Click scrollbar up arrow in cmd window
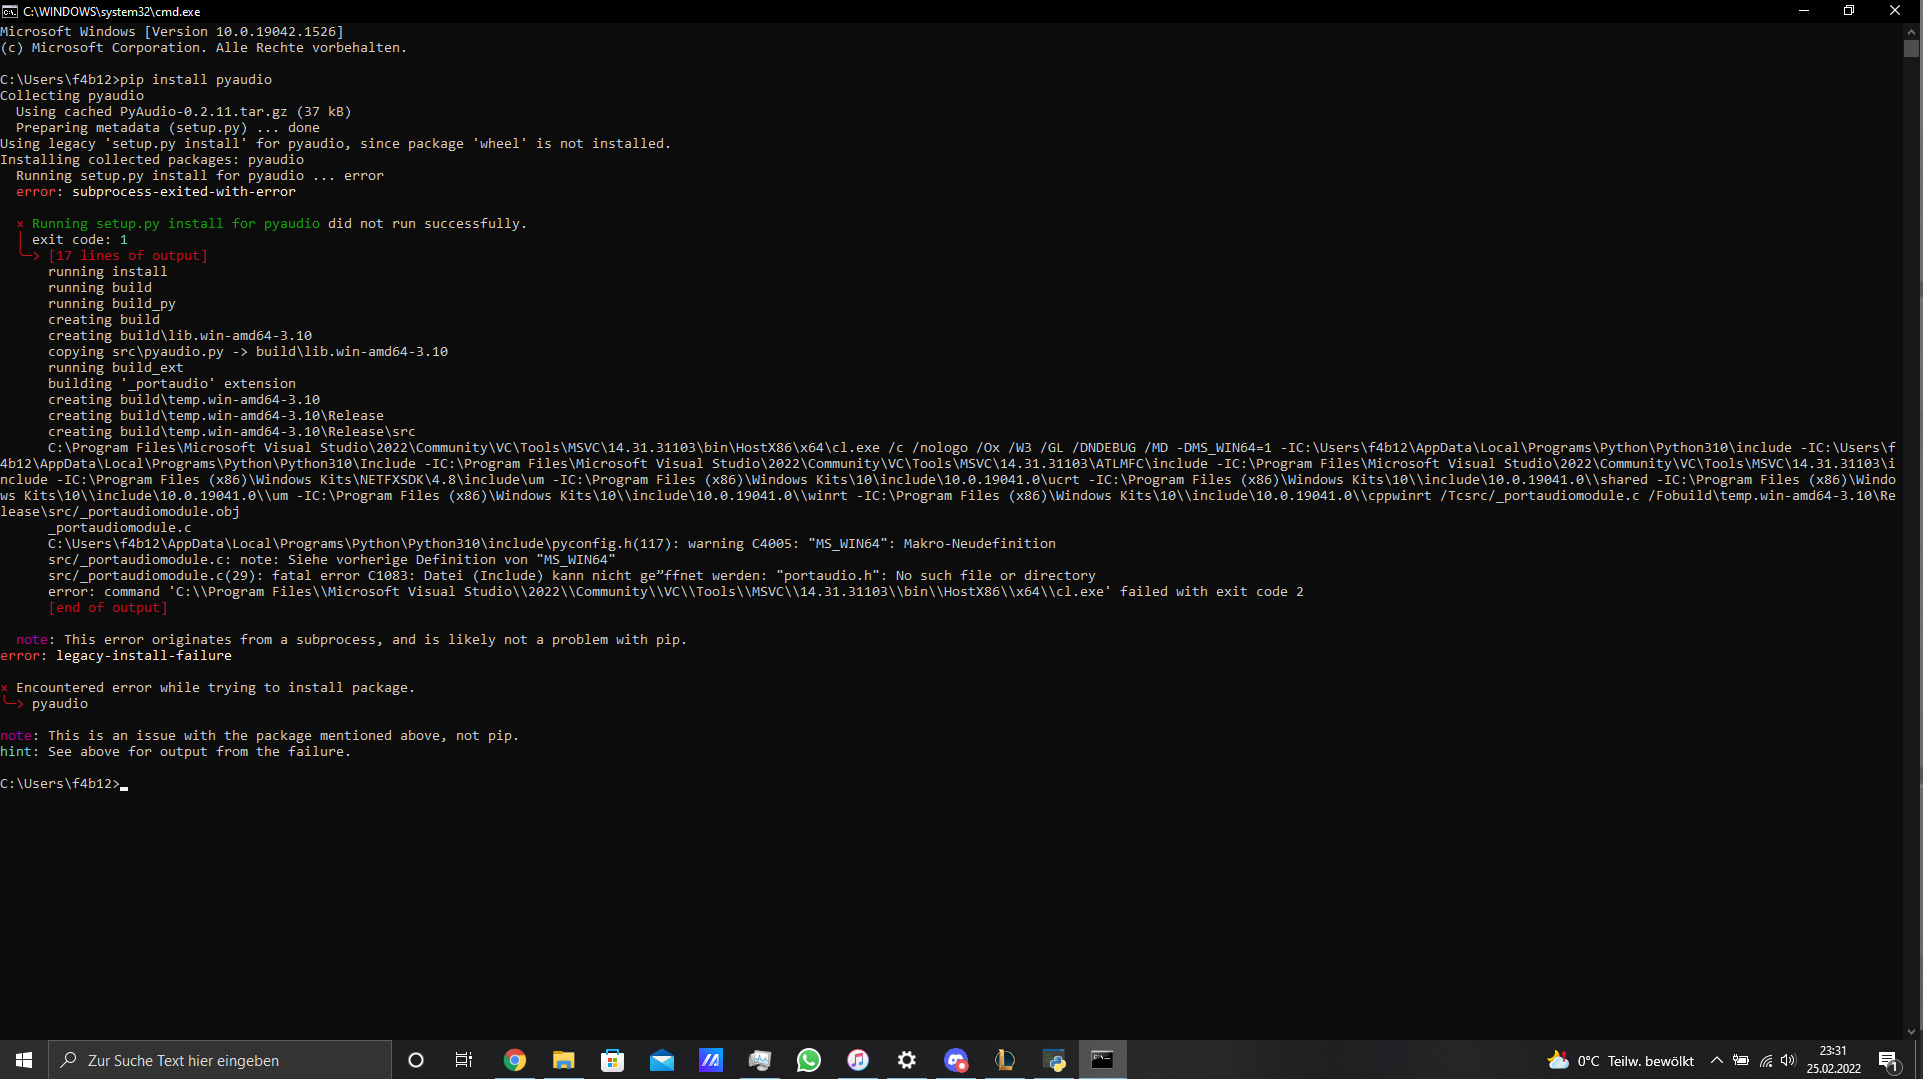1923x1079 pixels. point(1911,31)
